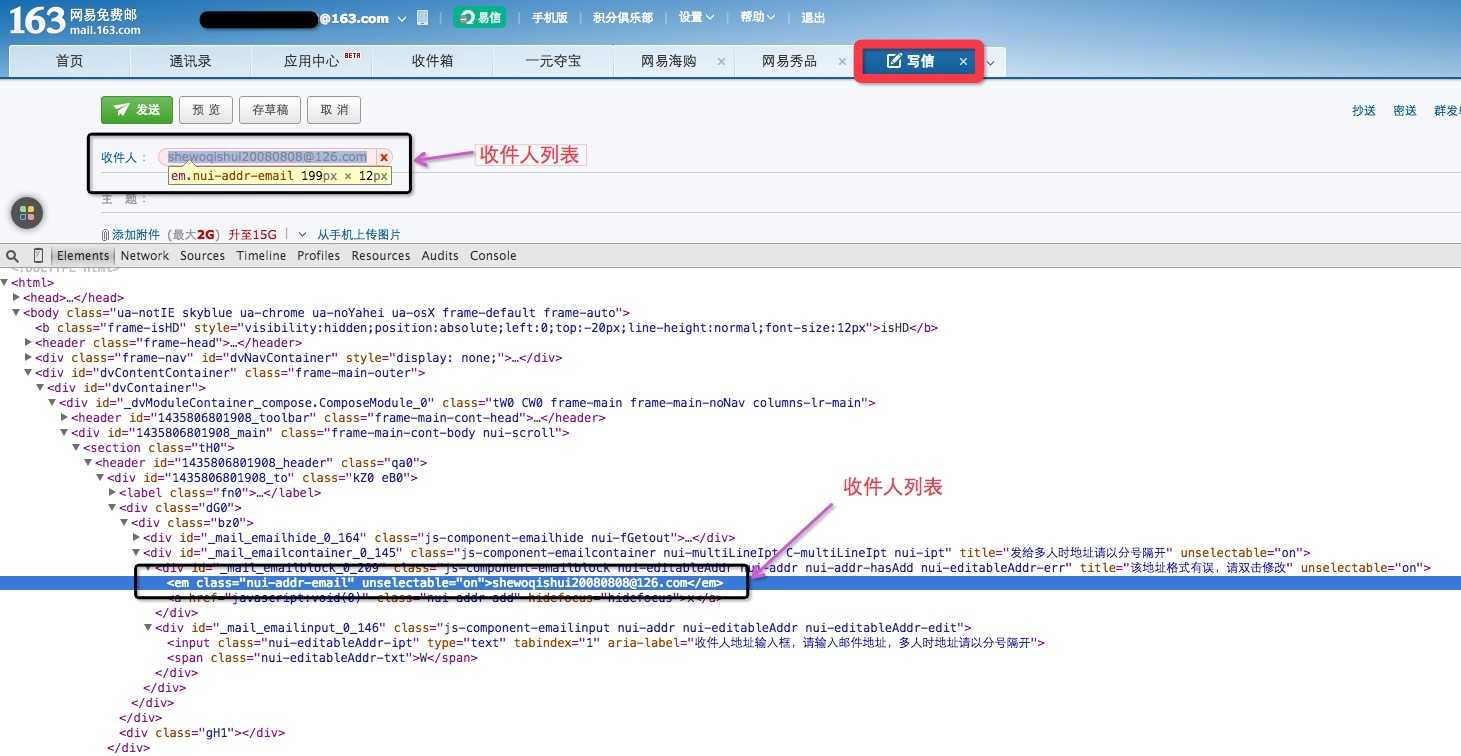
Task: Collapse the dvContainer div node
Action: [x=40, y=388]
